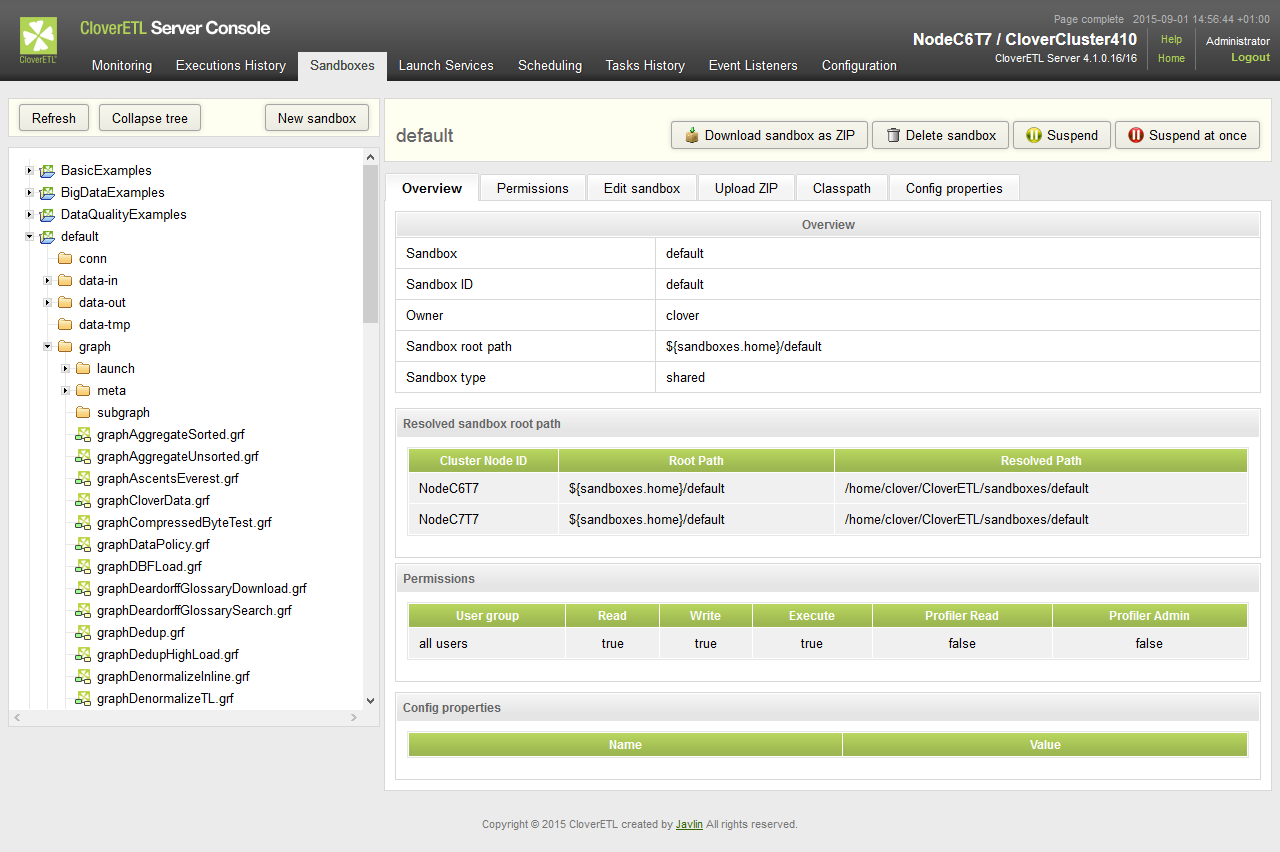The height and width of the screenshot is (852, 1280).
Task: Click the BasicExamples sandbox icon
Action: [x=47, y=171]
